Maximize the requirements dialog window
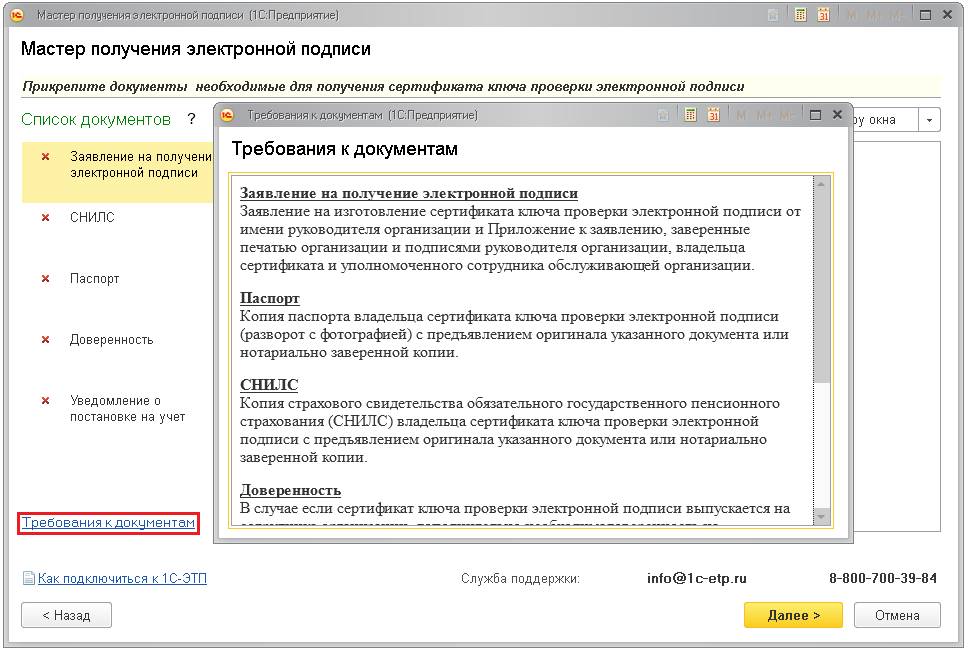This screenshot has width=968, height=651. (815, 115)
